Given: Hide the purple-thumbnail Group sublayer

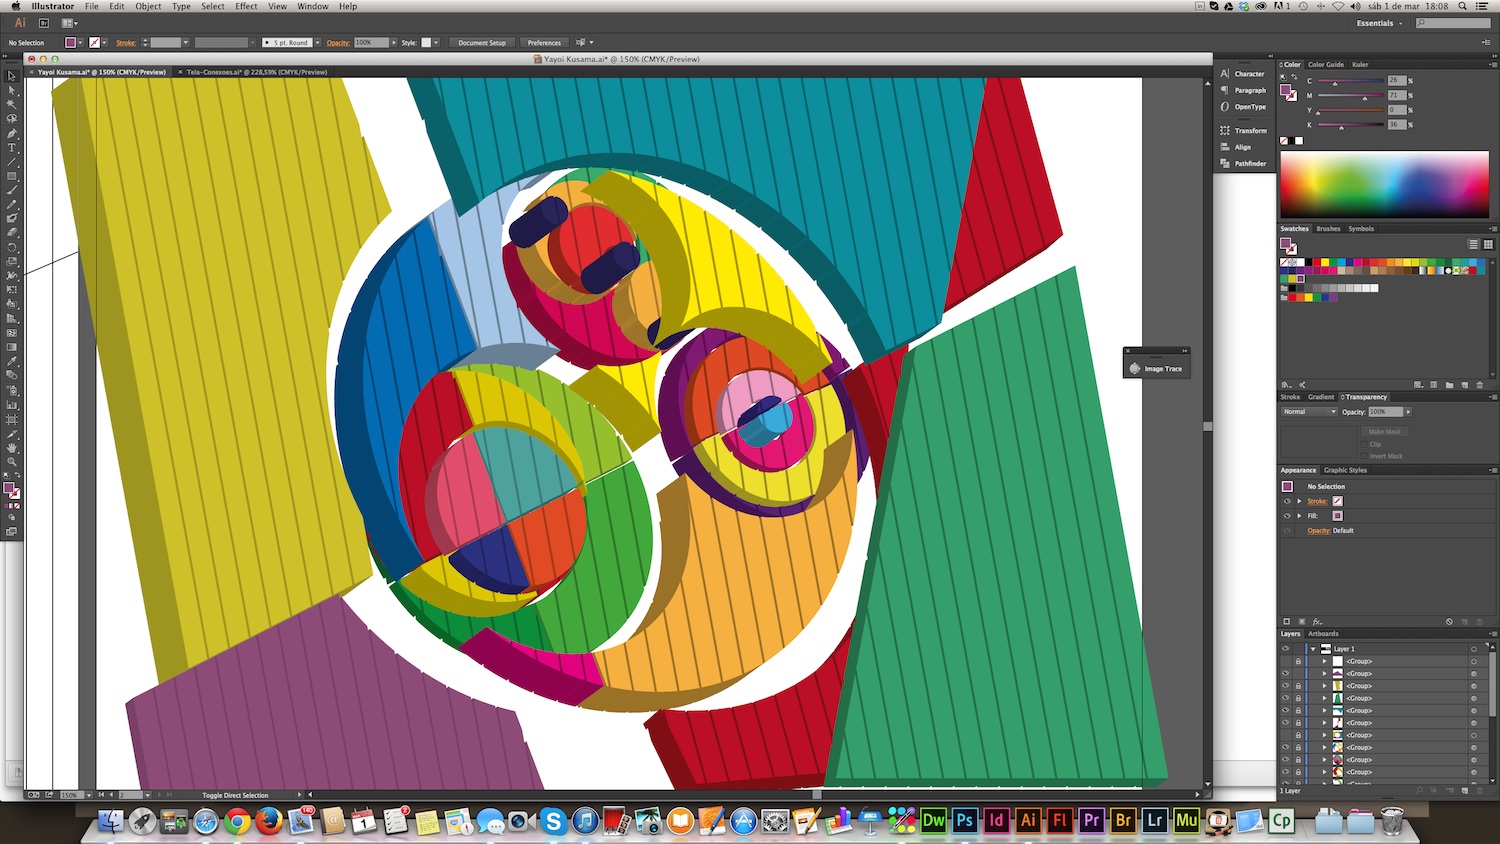Looking at the screenshot, I should [x=1286, y=674].
